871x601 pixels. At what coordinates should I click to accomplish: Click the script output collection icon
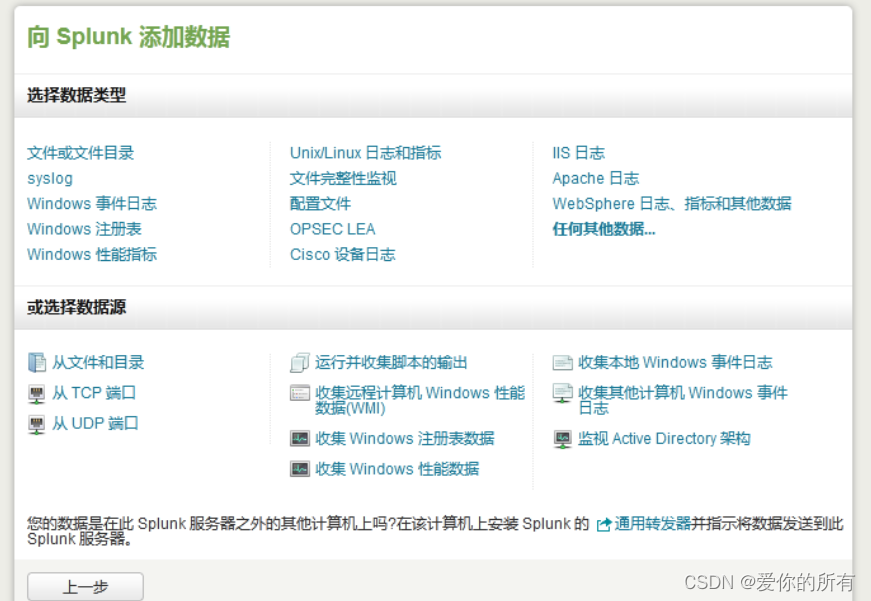[300, 362]
